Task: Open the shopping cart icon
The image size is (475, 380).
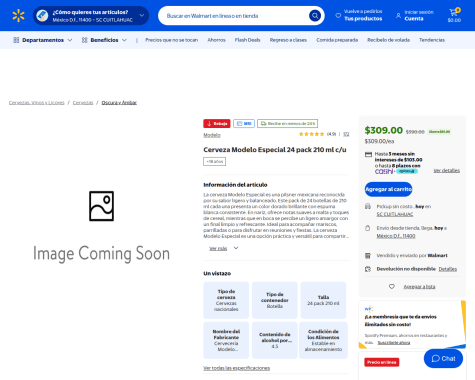Action: point(454,13)
